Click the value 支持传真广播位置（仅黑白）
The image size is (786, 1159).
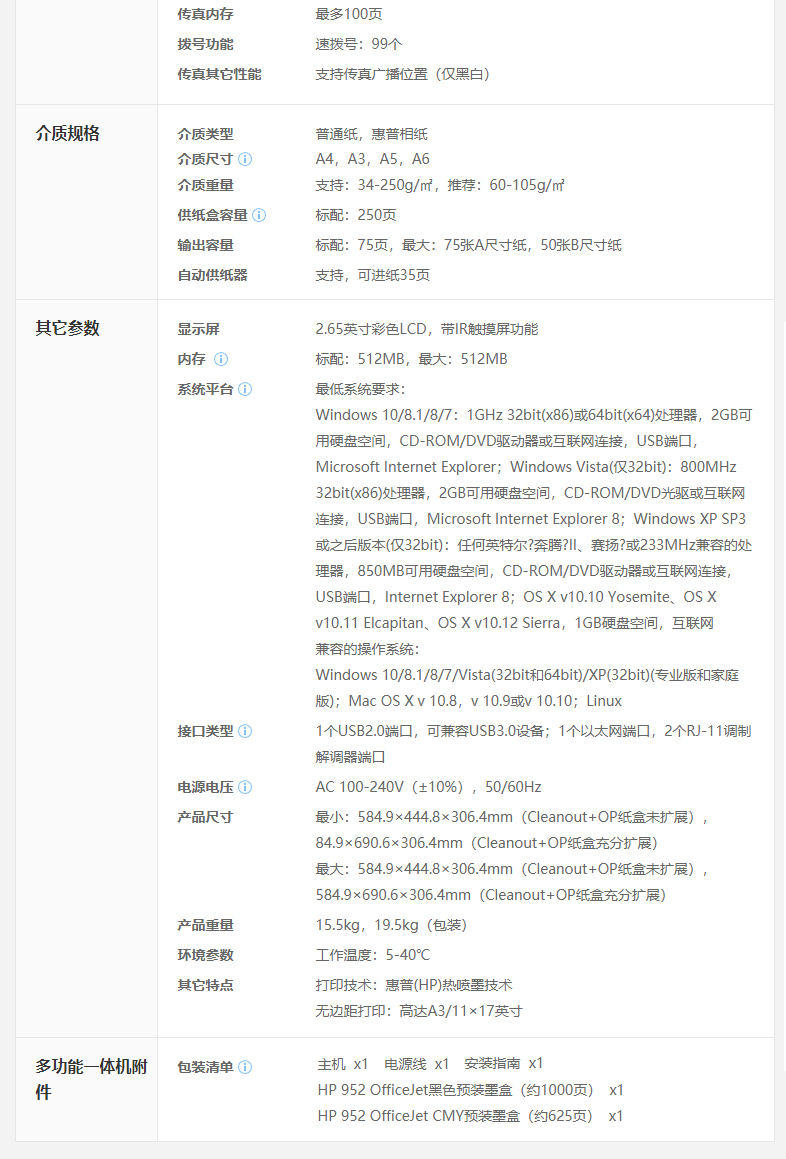tap(403, 75)
